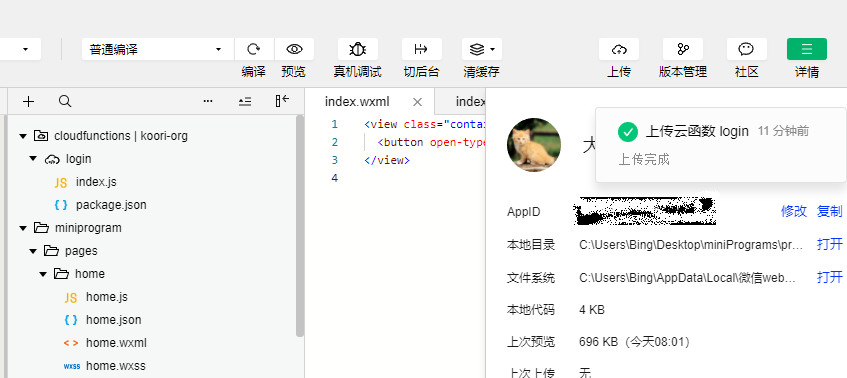Click the 编译 compile refresh icon
The image size is (847, 378).
click(x=253, y=49)
